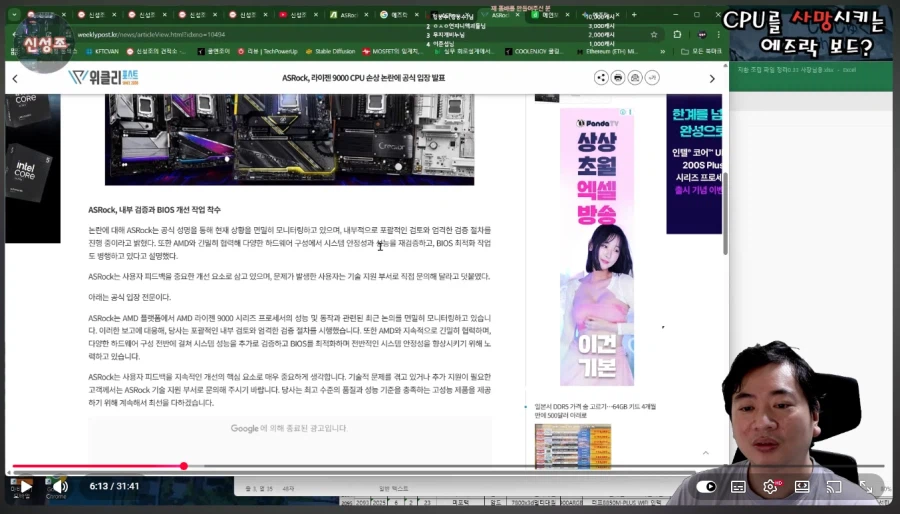Open the Ethereum (ETH) bookmark
Screen dimensions: 900x514
pyautogui.click(x=607, y=52)
